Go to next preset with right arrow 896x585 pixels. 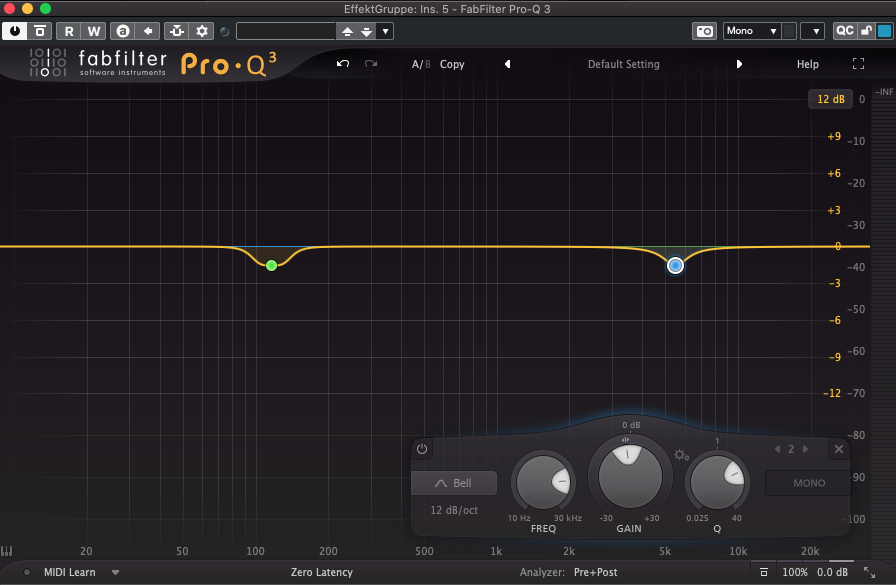[739, 64]
